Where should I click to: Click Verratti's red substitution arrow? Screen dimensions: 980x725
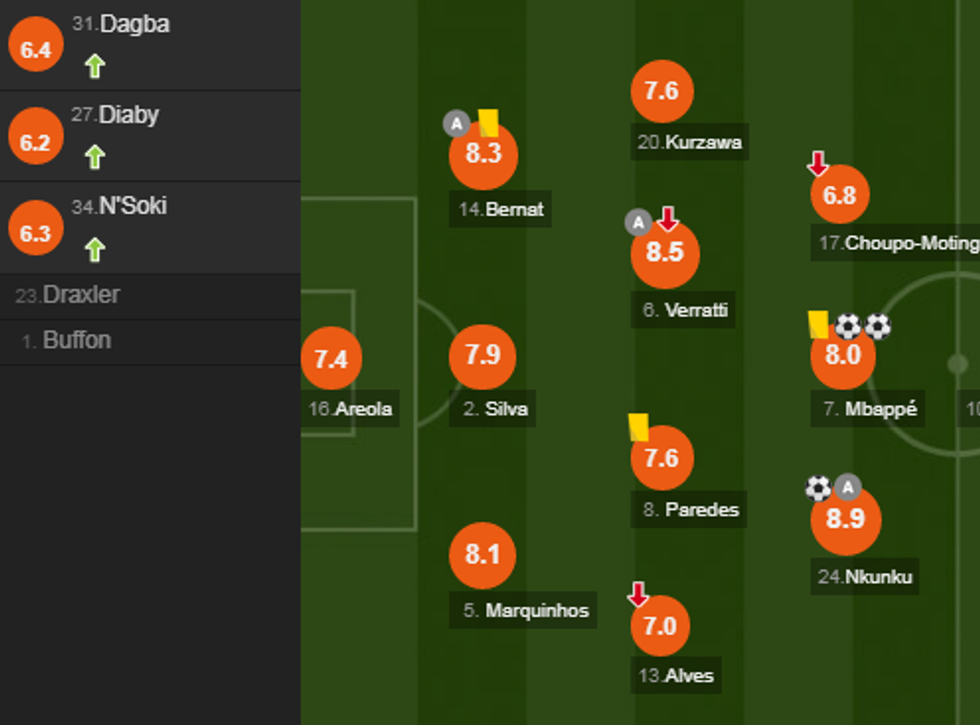click(x=669, y=218)
